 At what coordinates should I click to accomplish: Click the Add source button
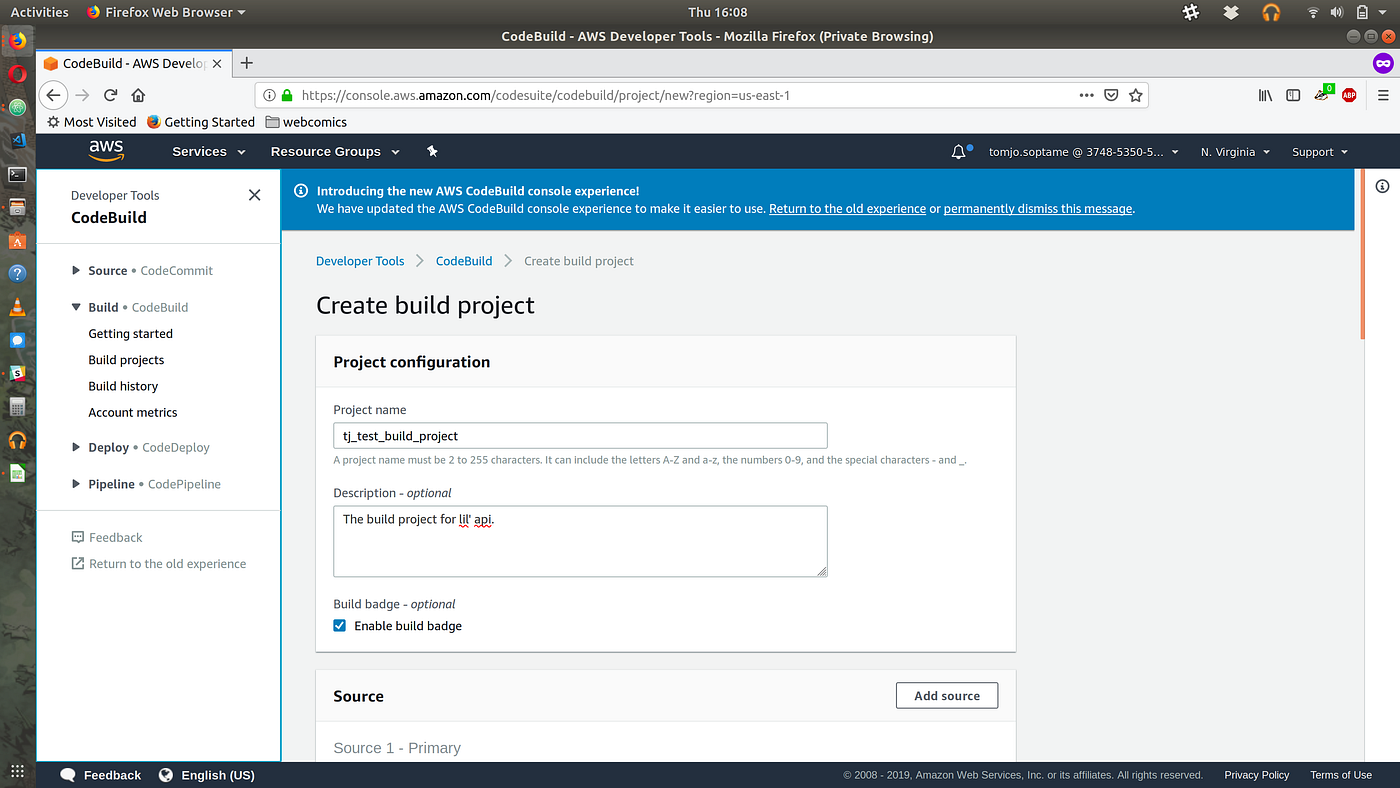(946, 695)
